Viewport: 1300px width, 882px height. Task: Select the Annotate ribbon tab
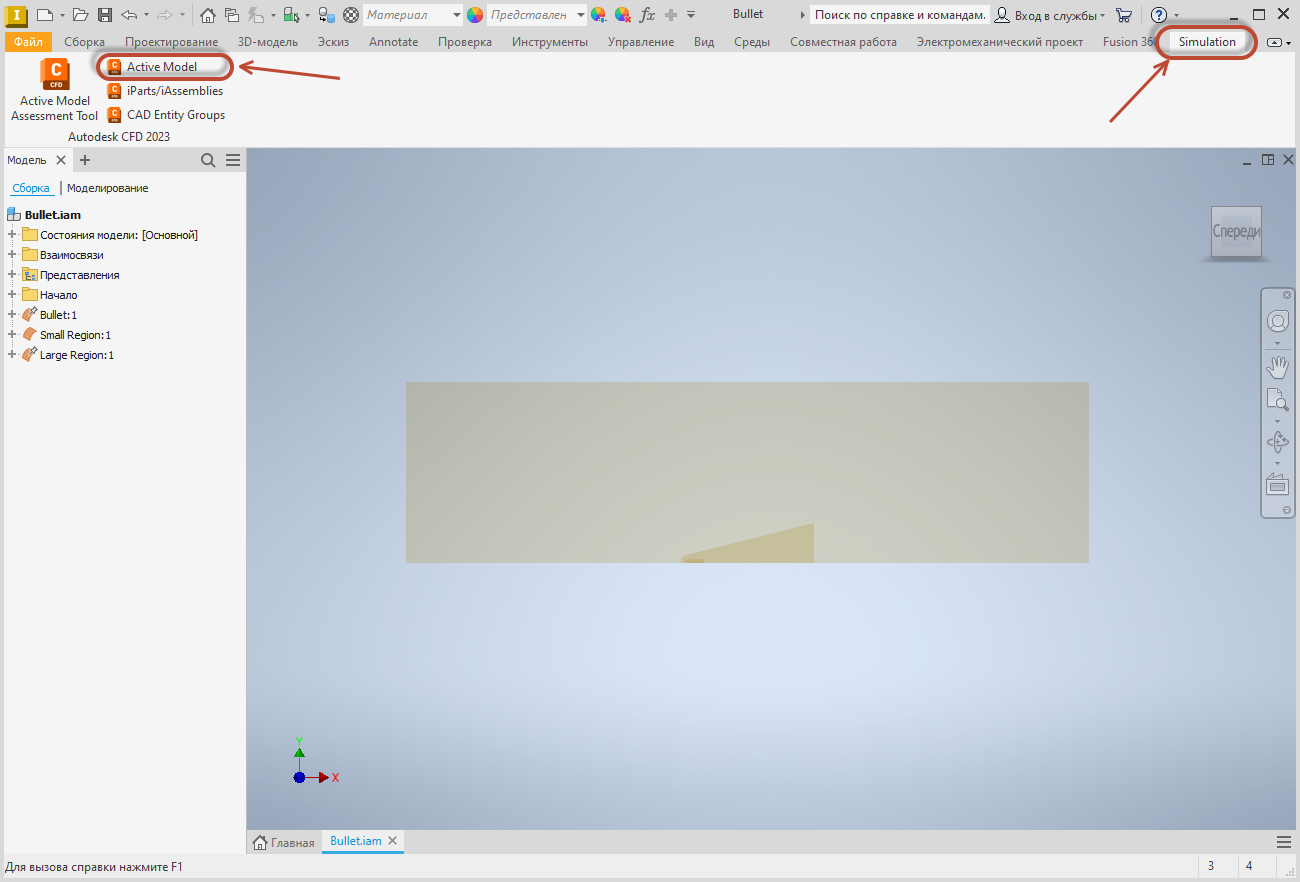coord(394,42)
